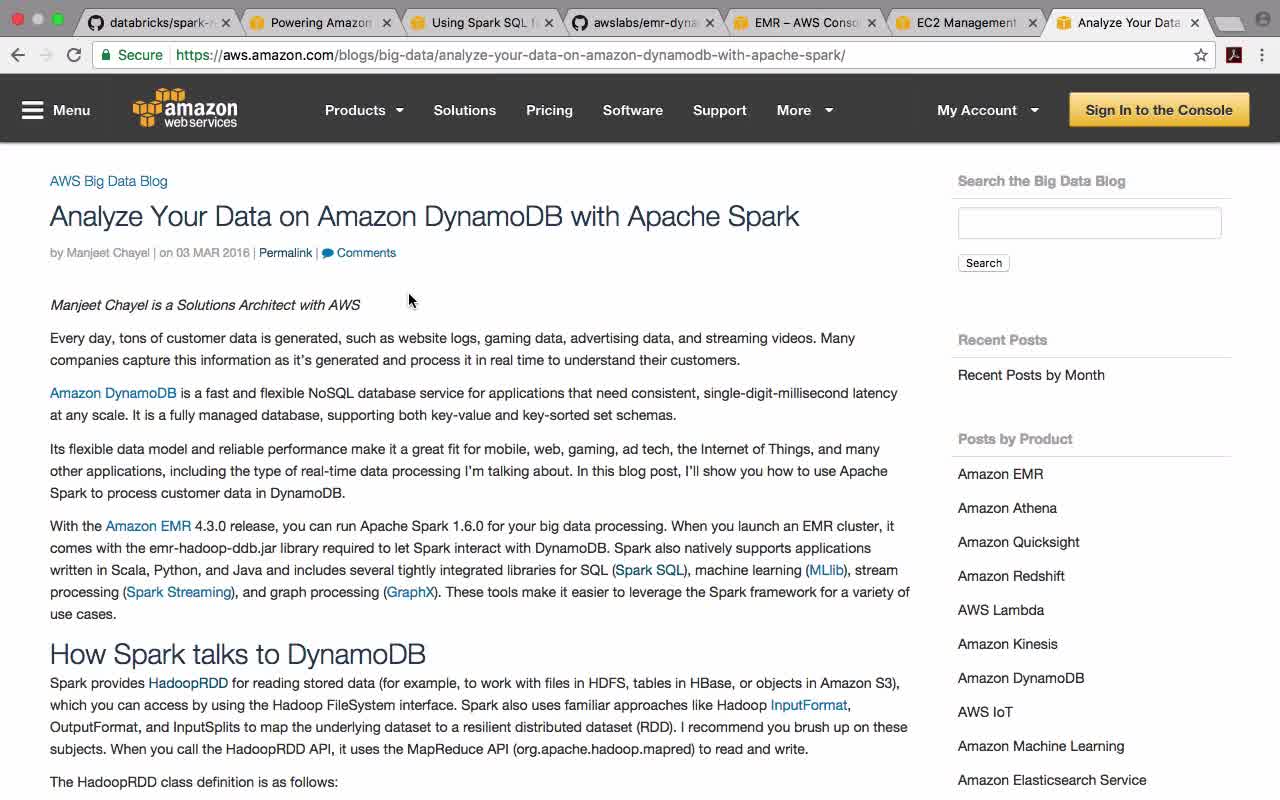Screen dimensions: 1280x800
Task: Open the MLlib link
Action: coord(827,570)
